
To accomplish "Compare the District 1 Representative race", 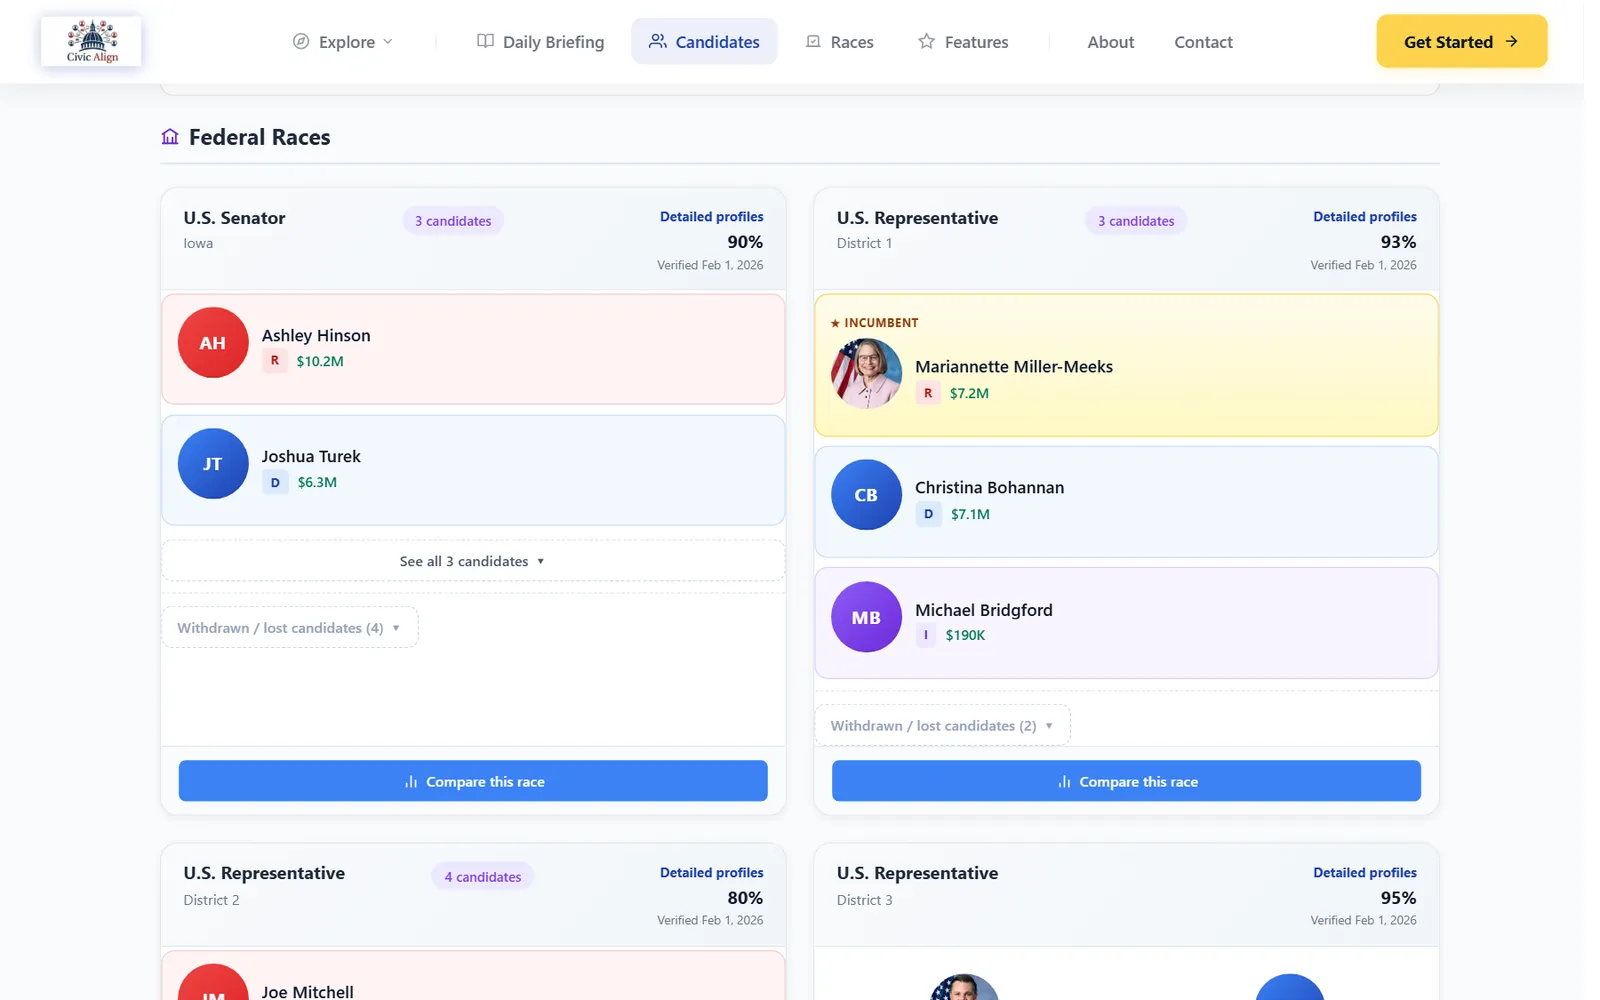I will point(1126,781).
